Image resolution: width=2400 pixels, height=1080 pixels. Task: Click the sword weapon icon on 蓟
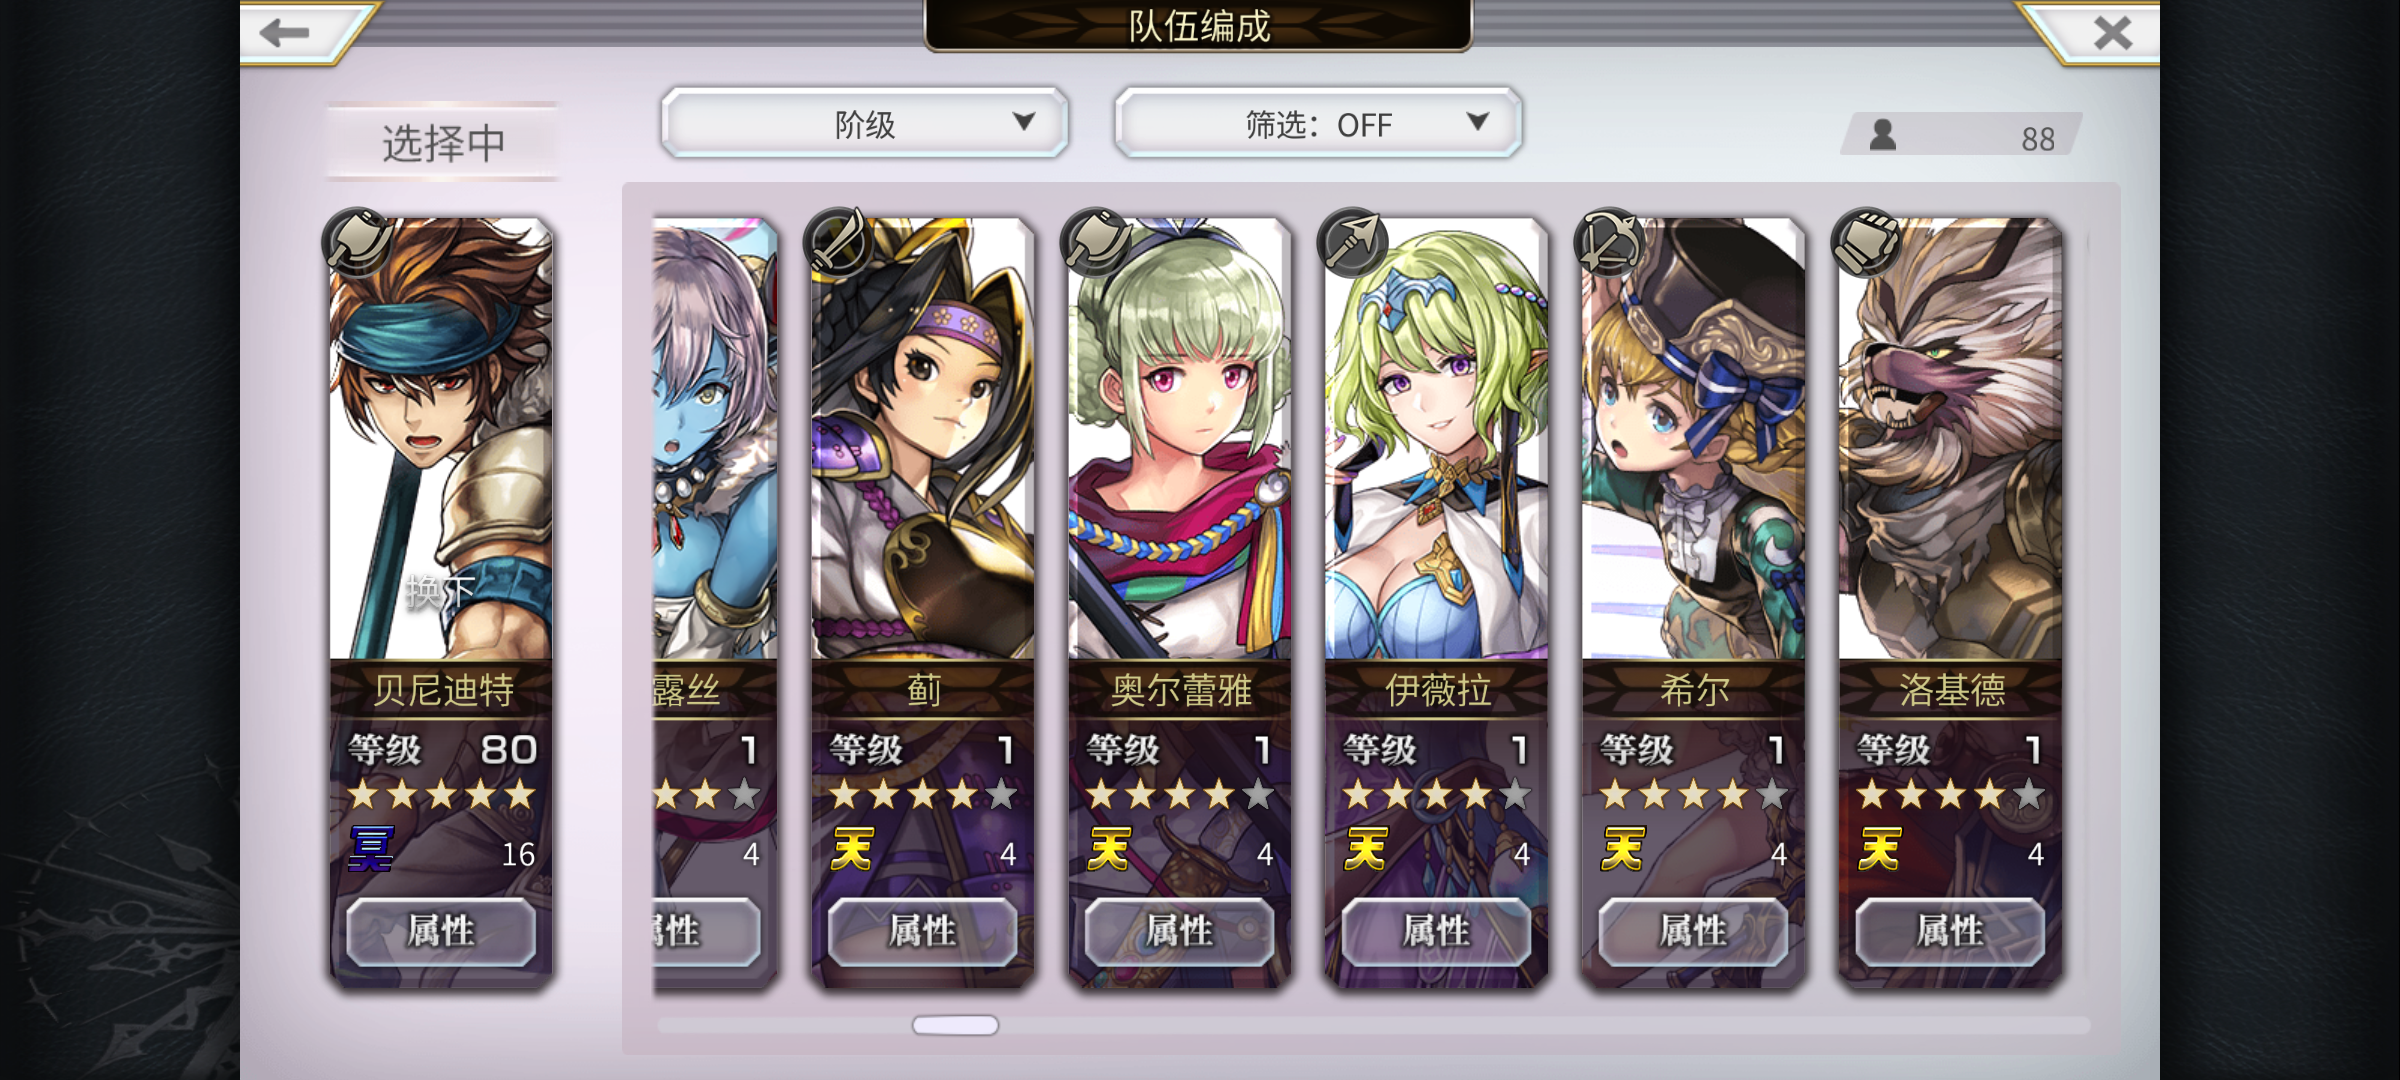[x=838, y=242]
